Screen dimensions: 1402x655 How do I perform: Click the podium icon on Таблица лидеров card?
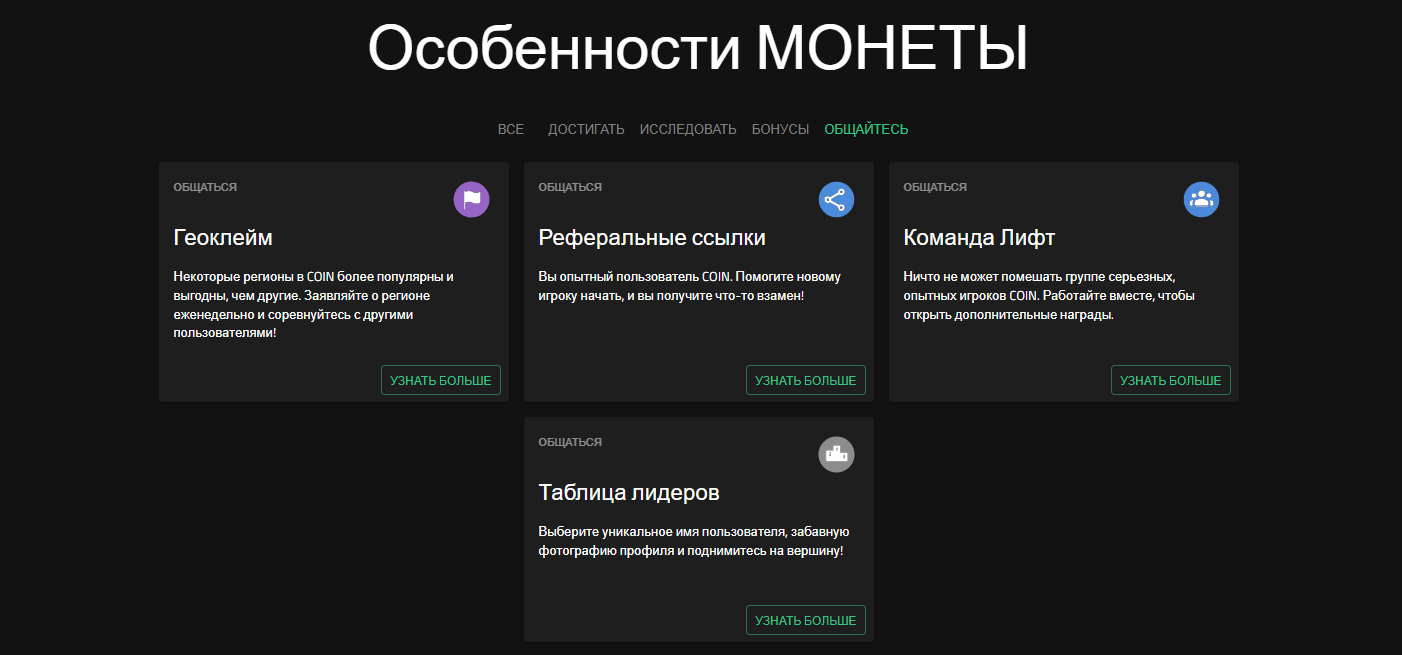tap(836, 454)
